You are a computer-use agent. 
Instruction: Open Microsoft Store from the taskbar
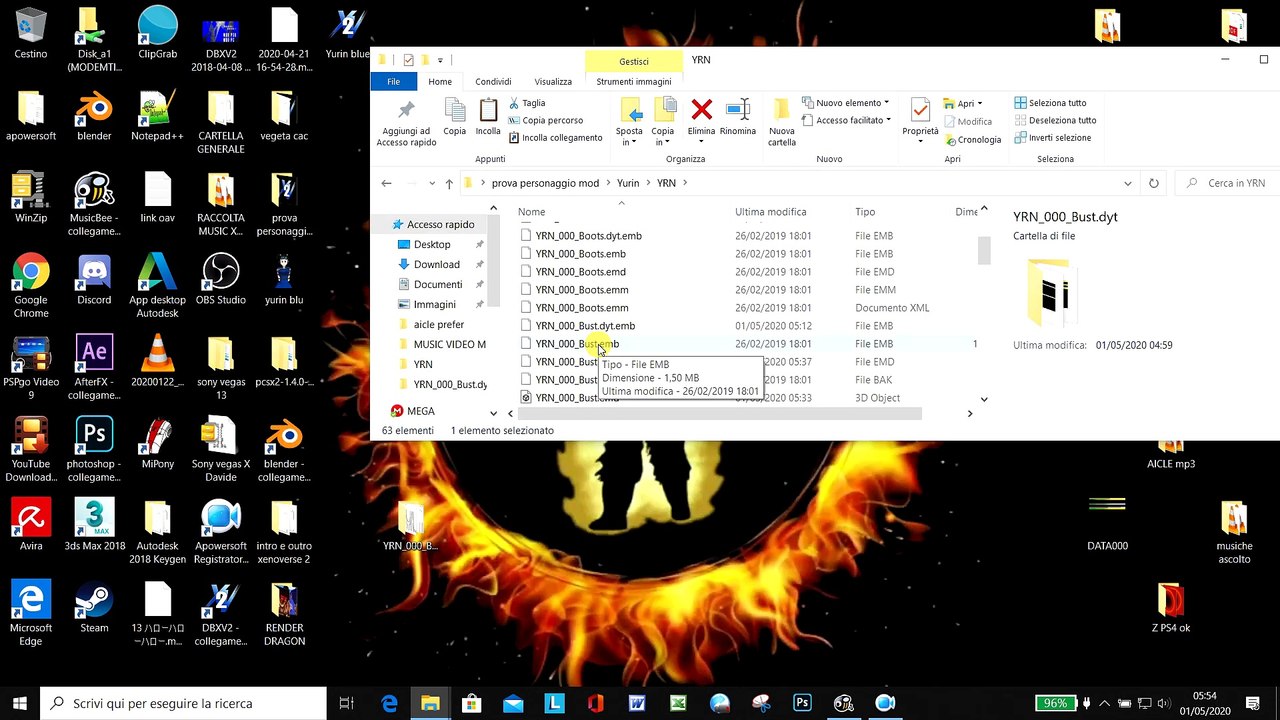coord(472,703)
